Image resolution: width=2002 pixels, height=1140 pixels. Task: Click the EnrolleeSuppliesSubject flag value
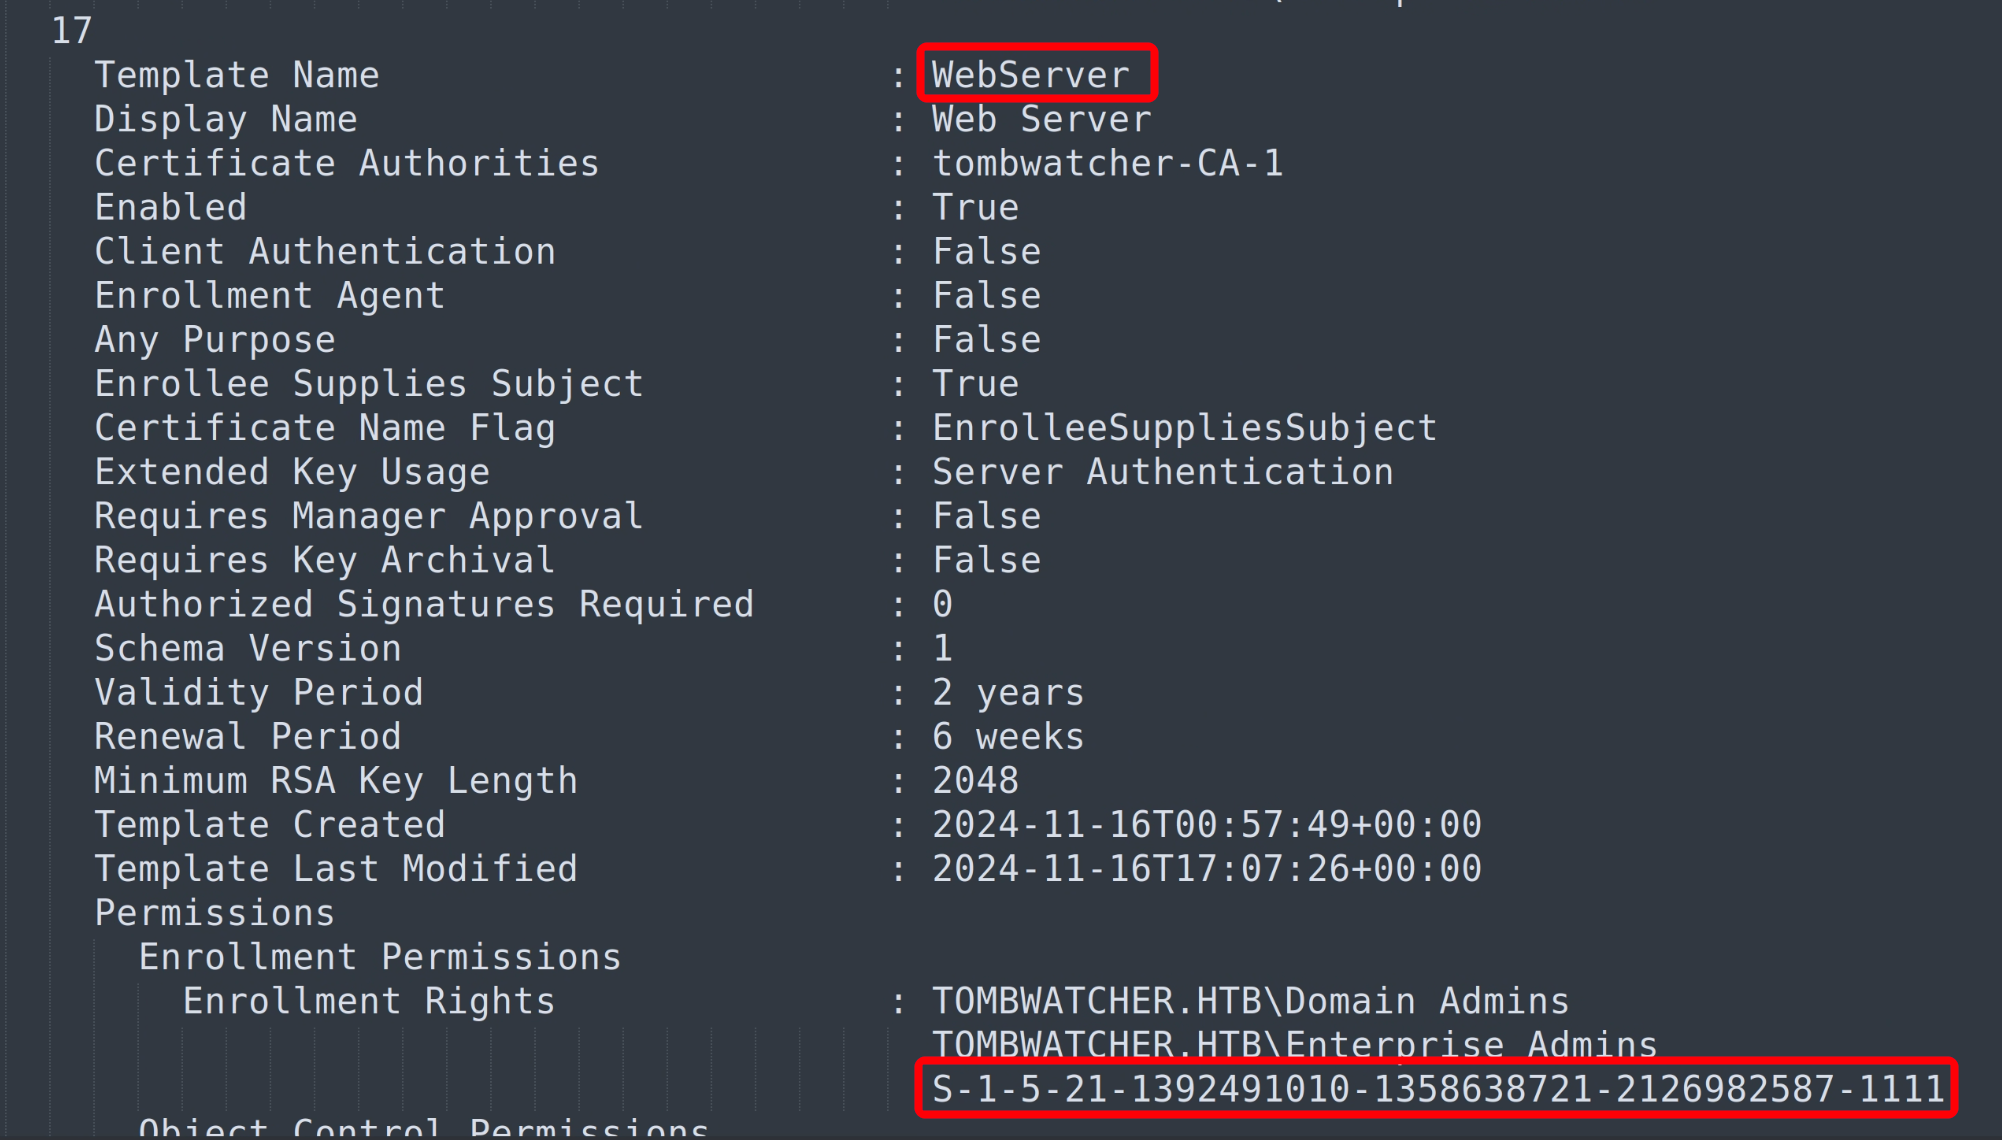click(1184, 428)
